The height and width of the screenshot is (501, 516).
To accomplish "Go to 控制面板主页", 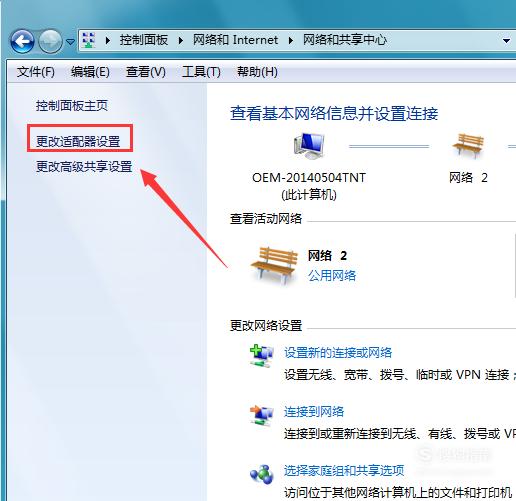I will click(x=72, y=106).
